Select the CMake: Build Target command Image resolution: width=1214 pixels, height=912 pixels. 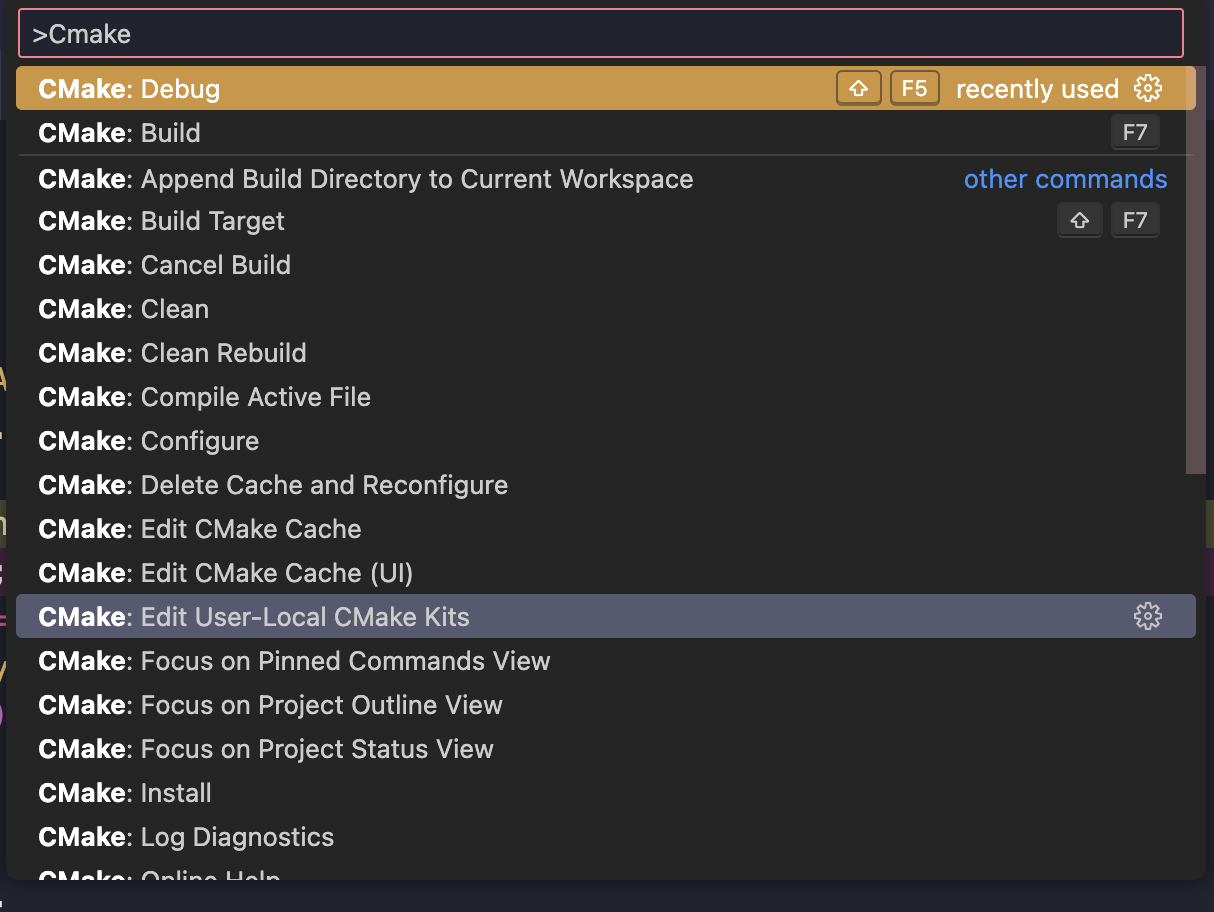[400, 221]
